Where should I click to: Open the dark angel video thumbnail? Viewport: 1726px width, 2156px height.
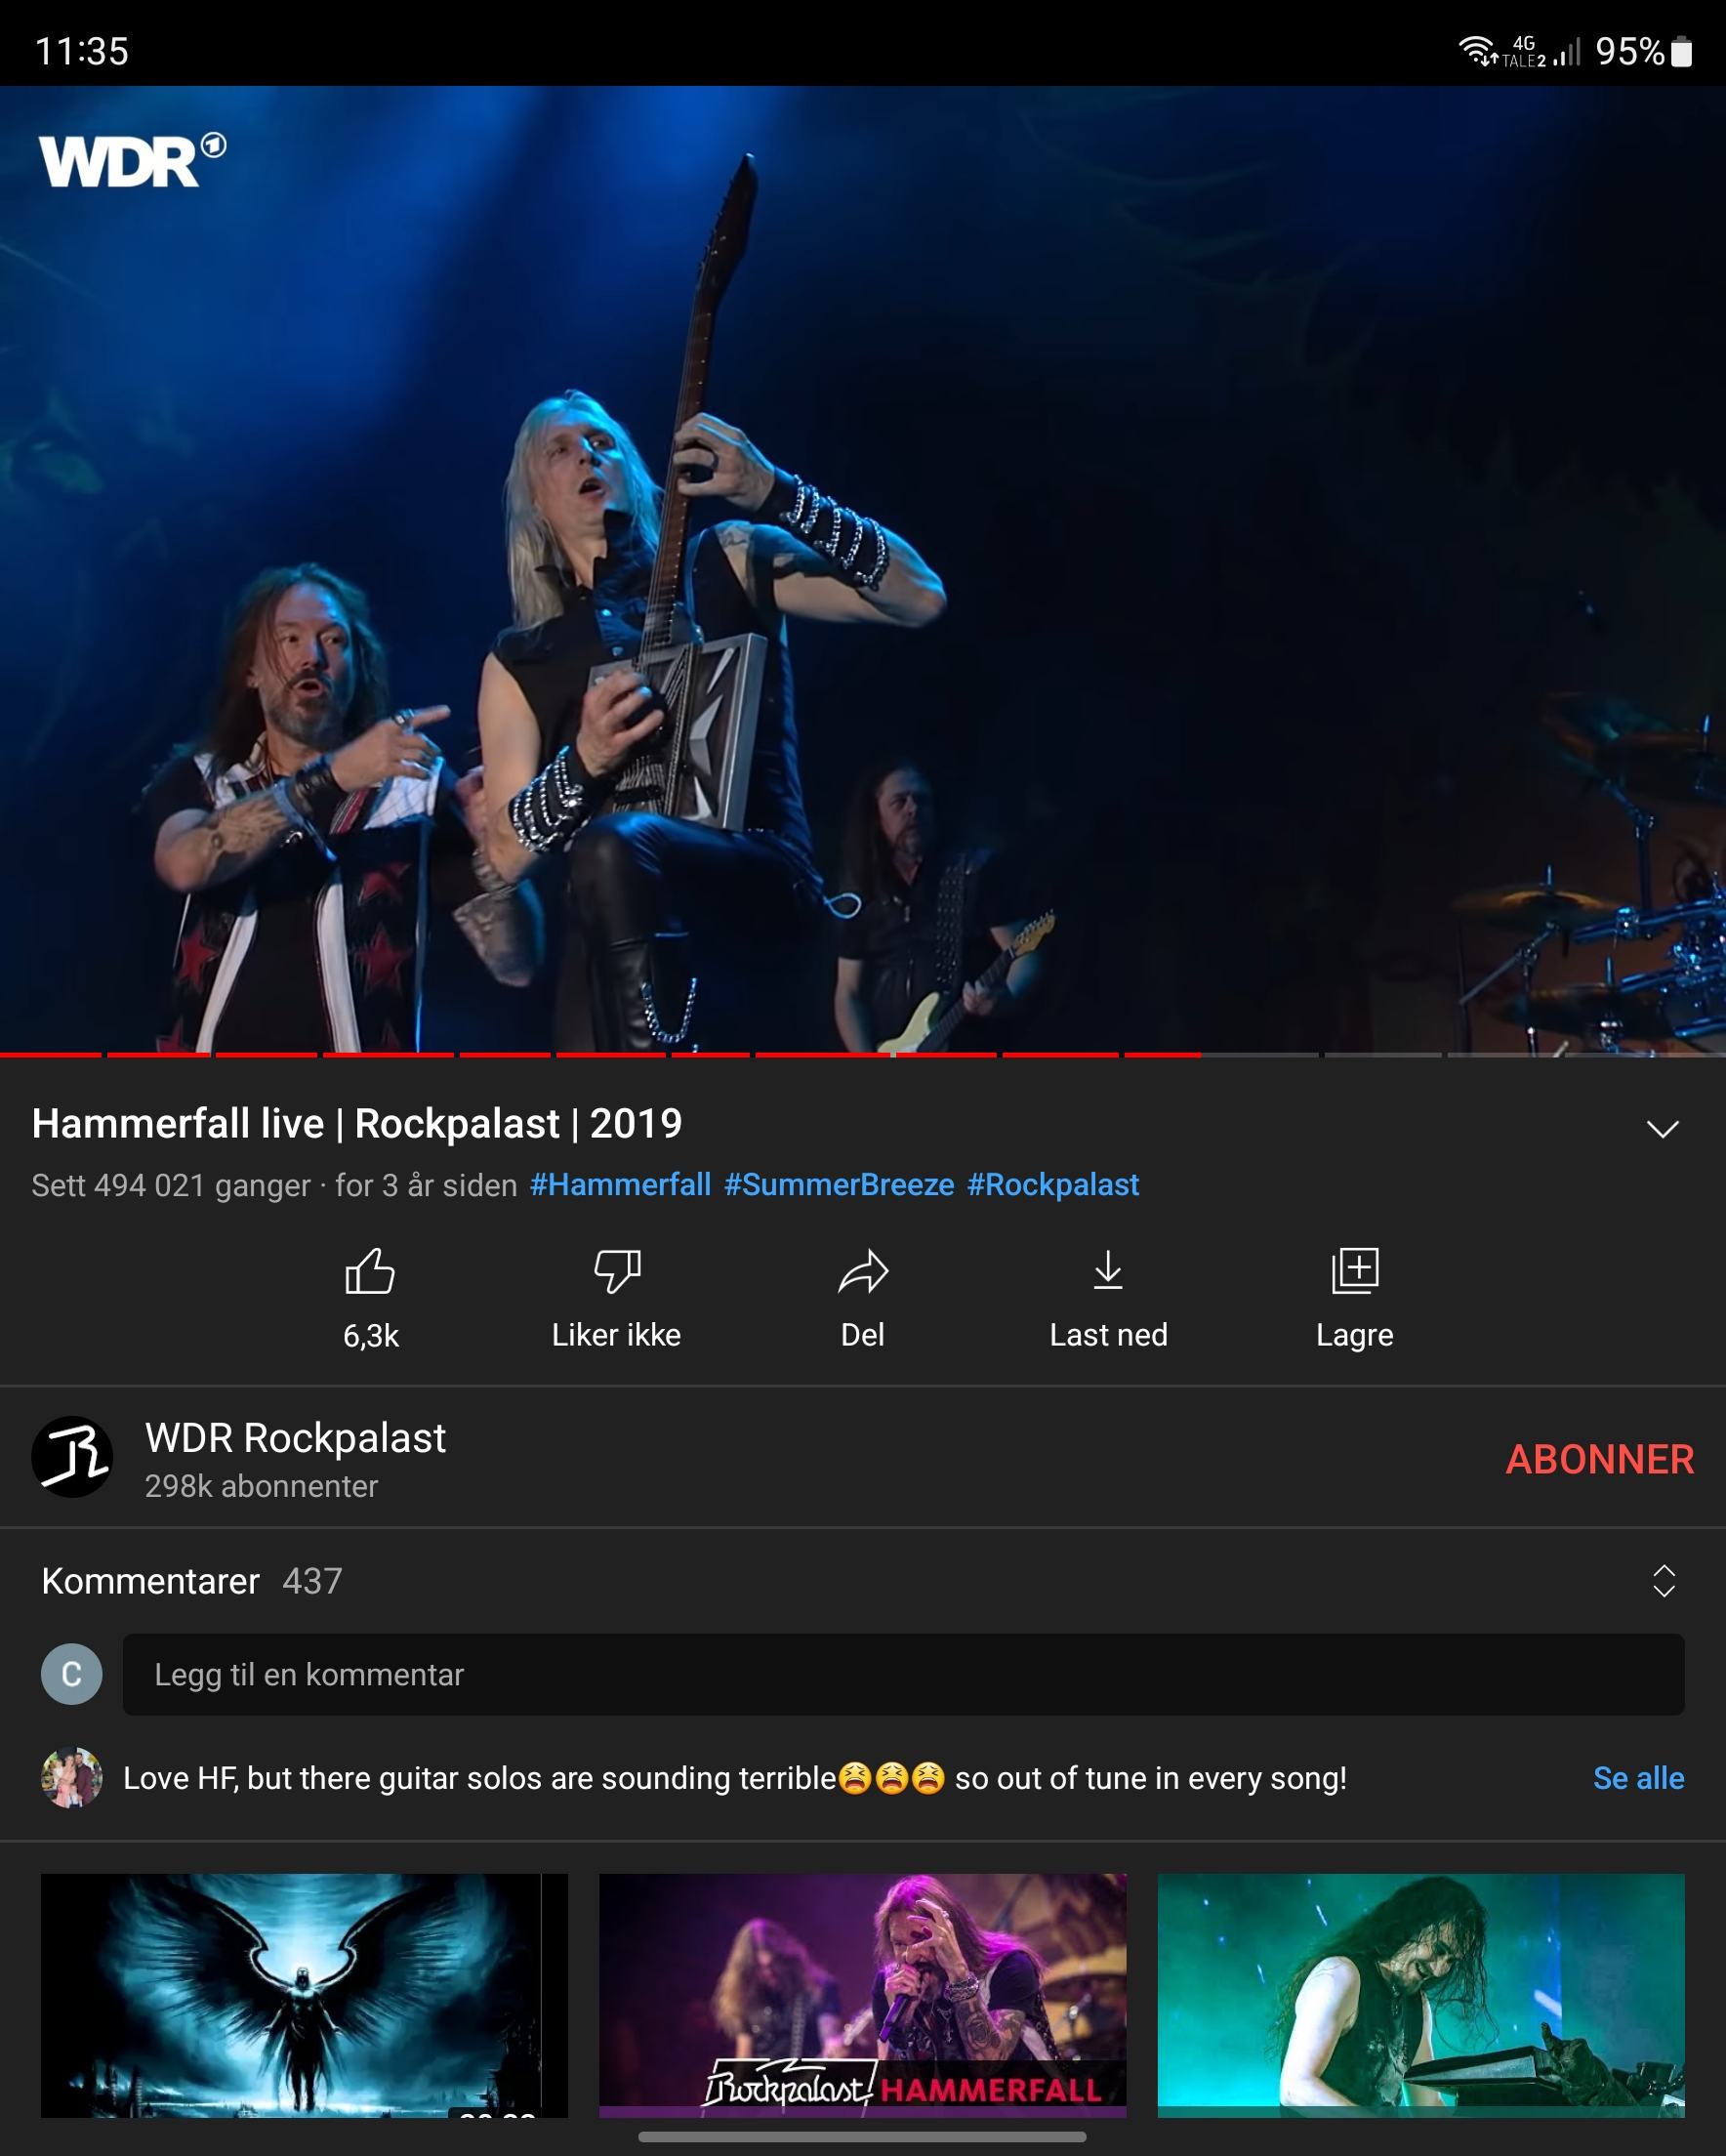pyautogui.click(x=304, y=1995)
